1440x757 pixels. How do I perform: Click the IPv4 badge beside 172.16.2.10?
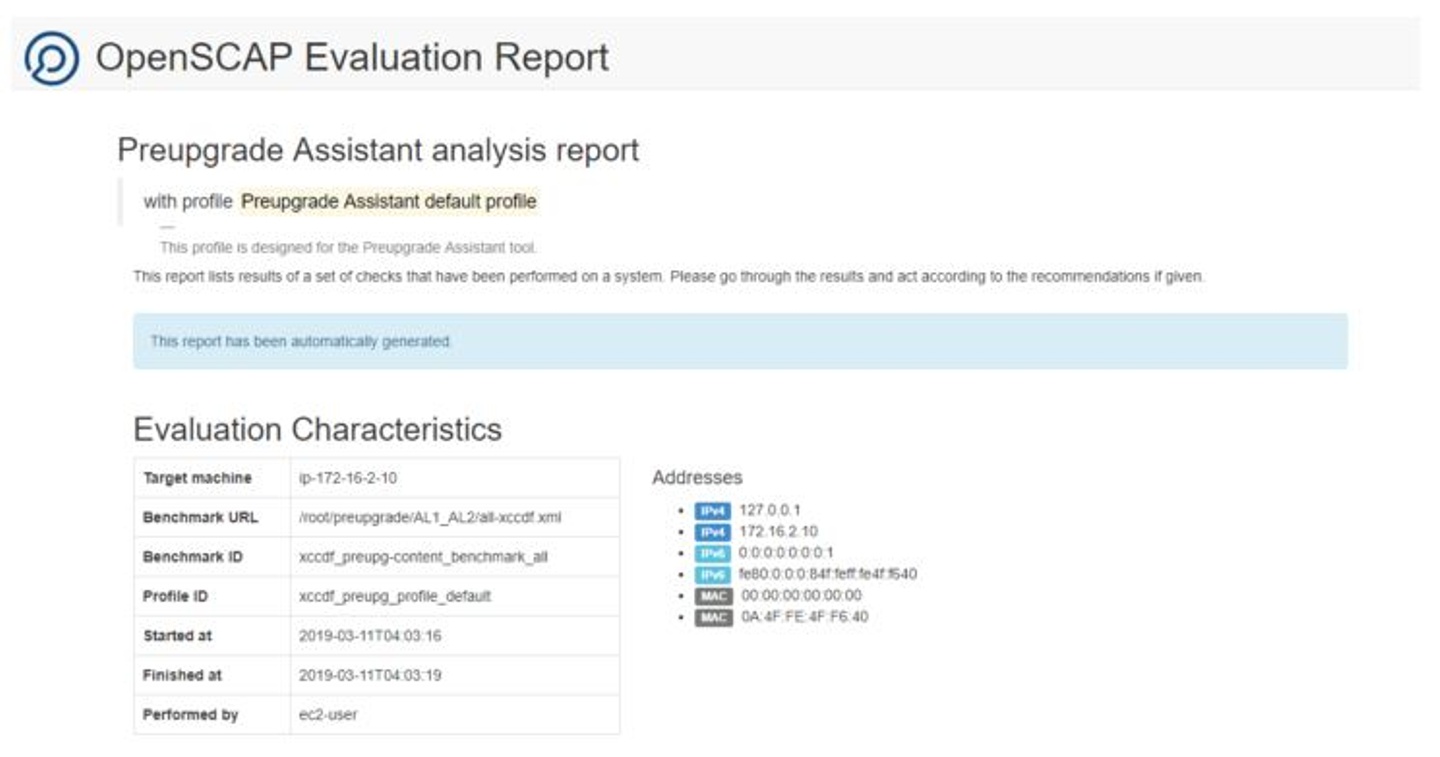(x=713, y=532)
